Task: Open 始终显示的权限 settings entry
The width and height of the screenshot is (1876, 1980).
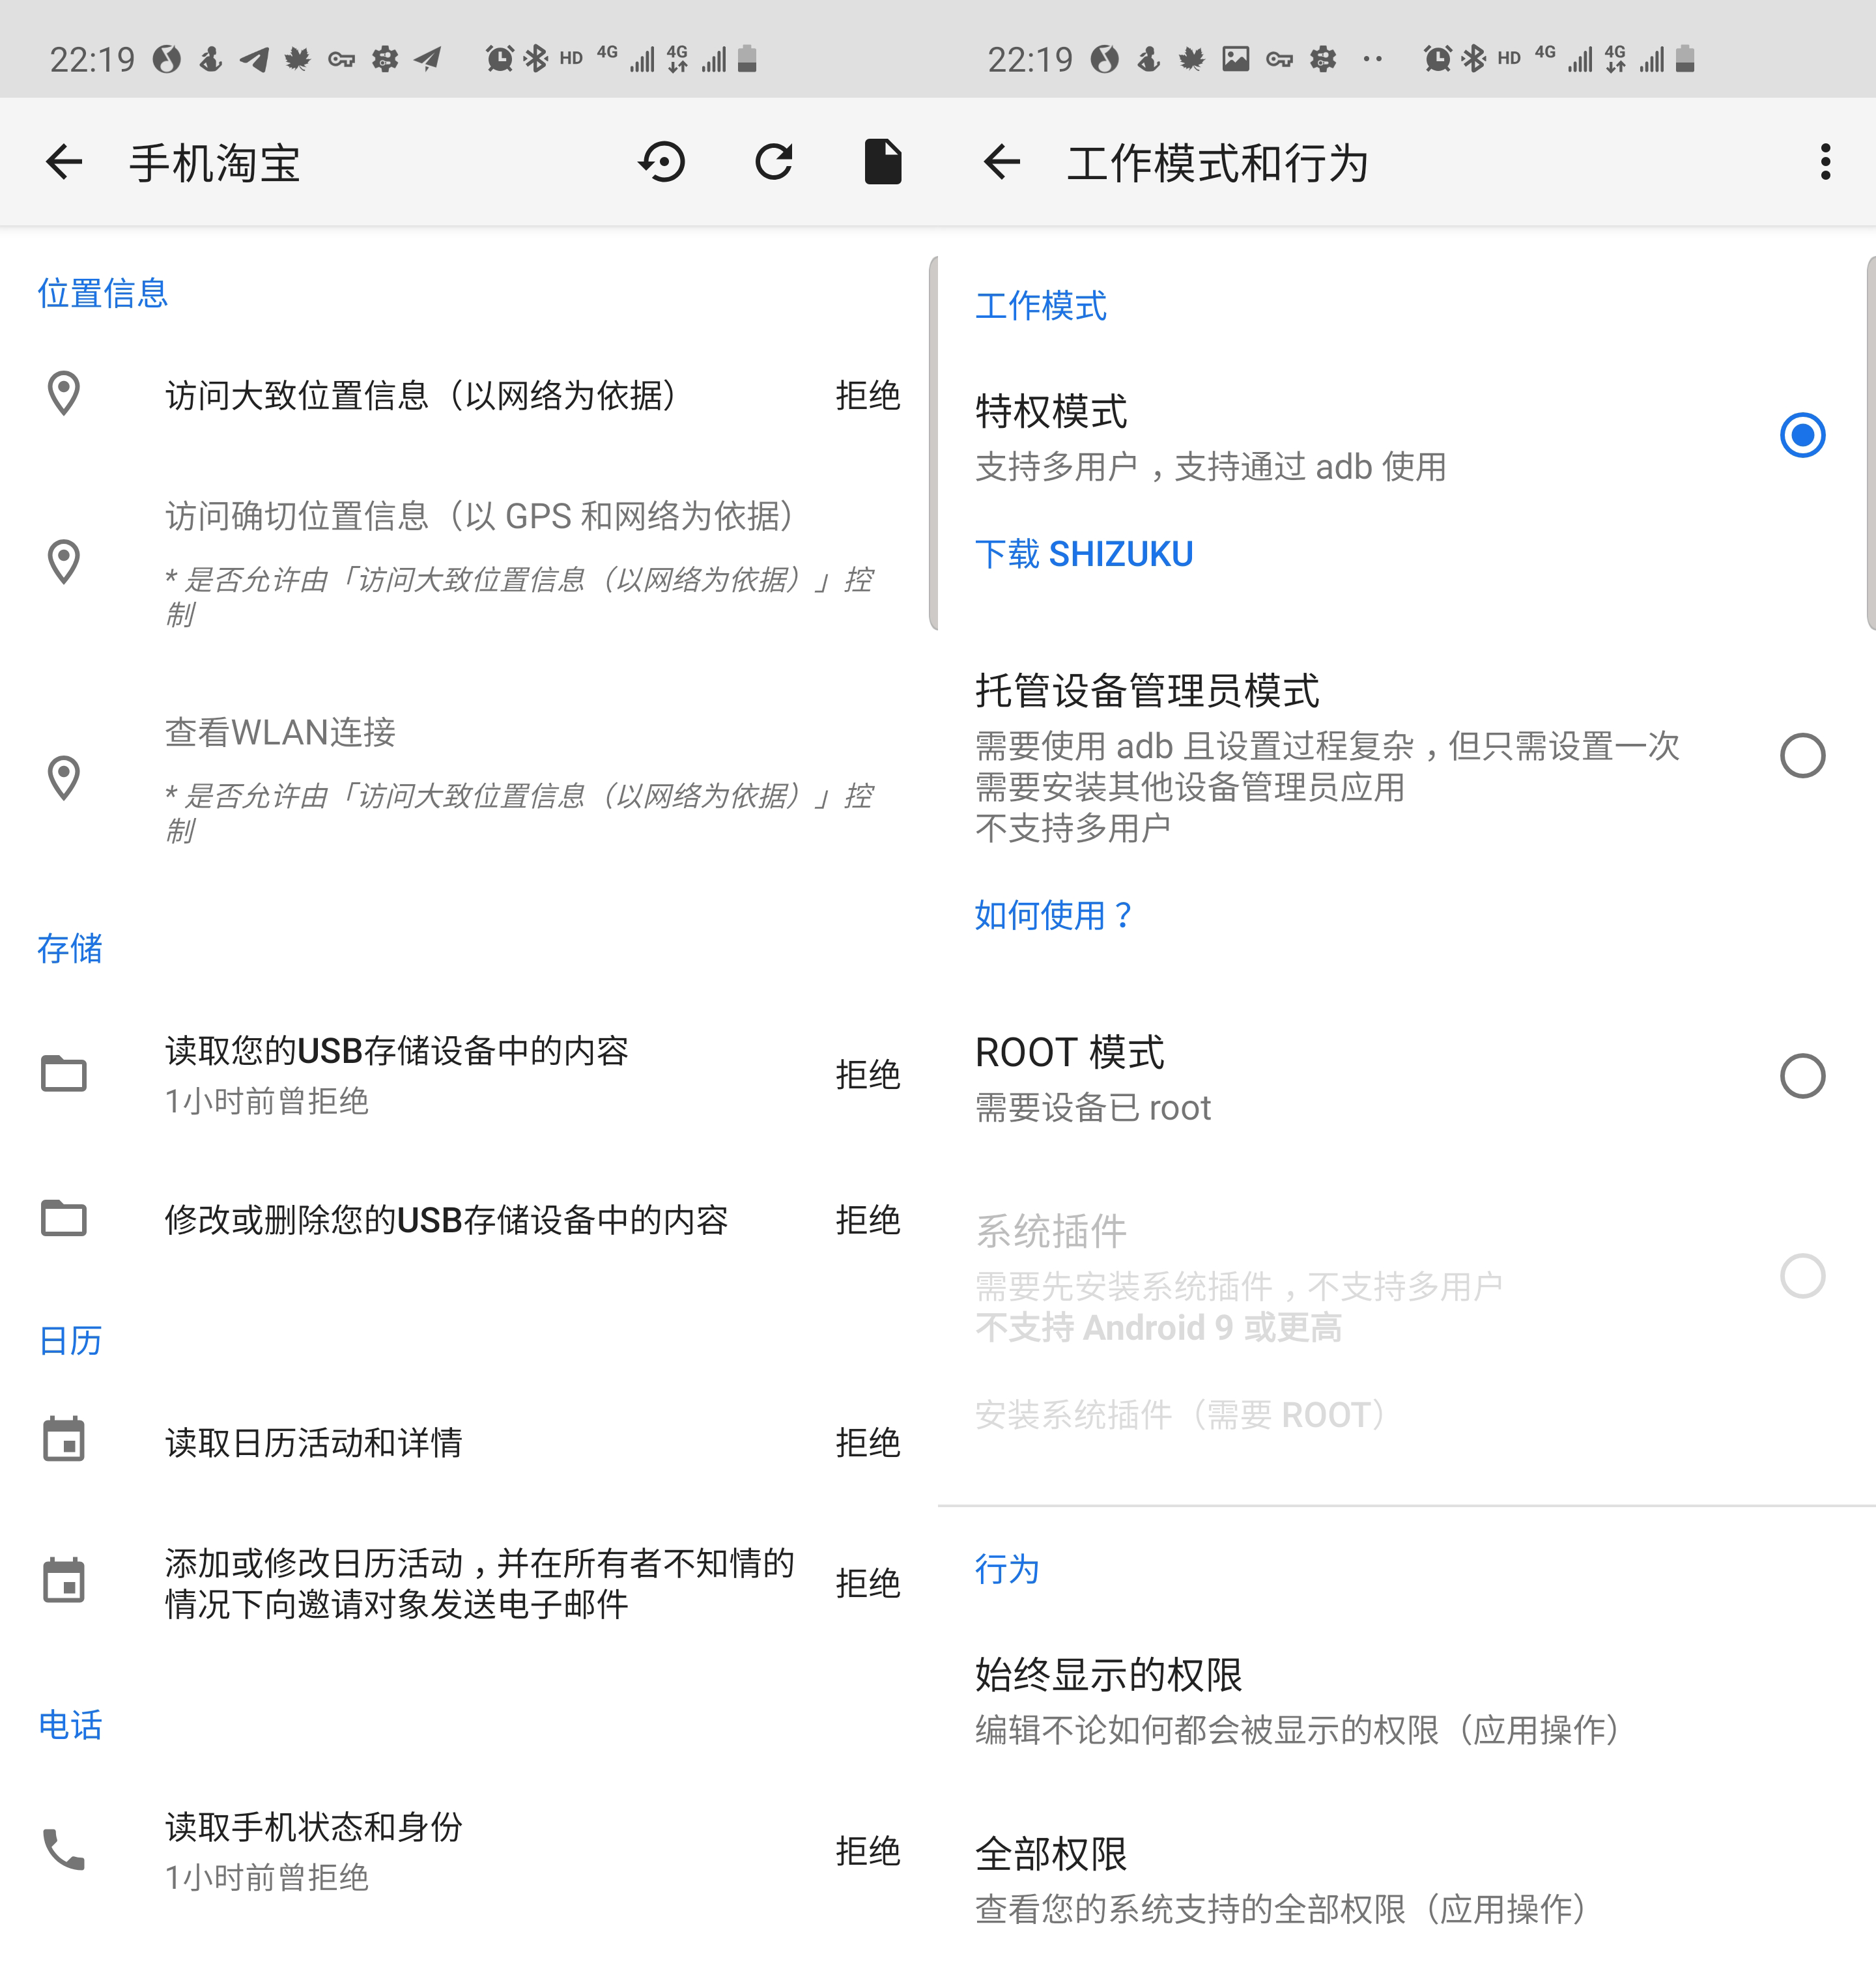Action: (1300, 1700)
